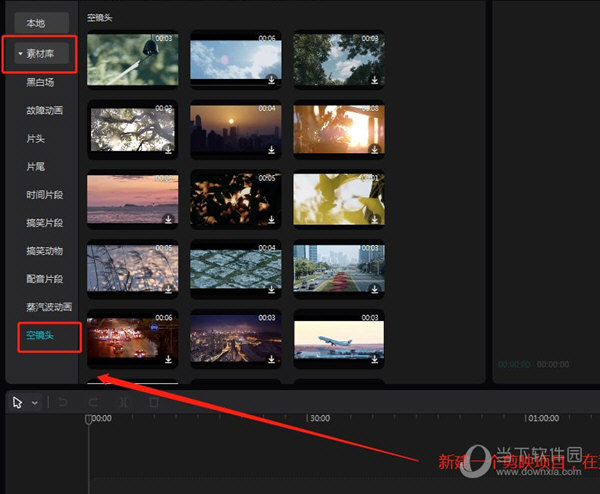
Task: Select the pointer tool in timeline toolbar
Action: coord(19,402)
